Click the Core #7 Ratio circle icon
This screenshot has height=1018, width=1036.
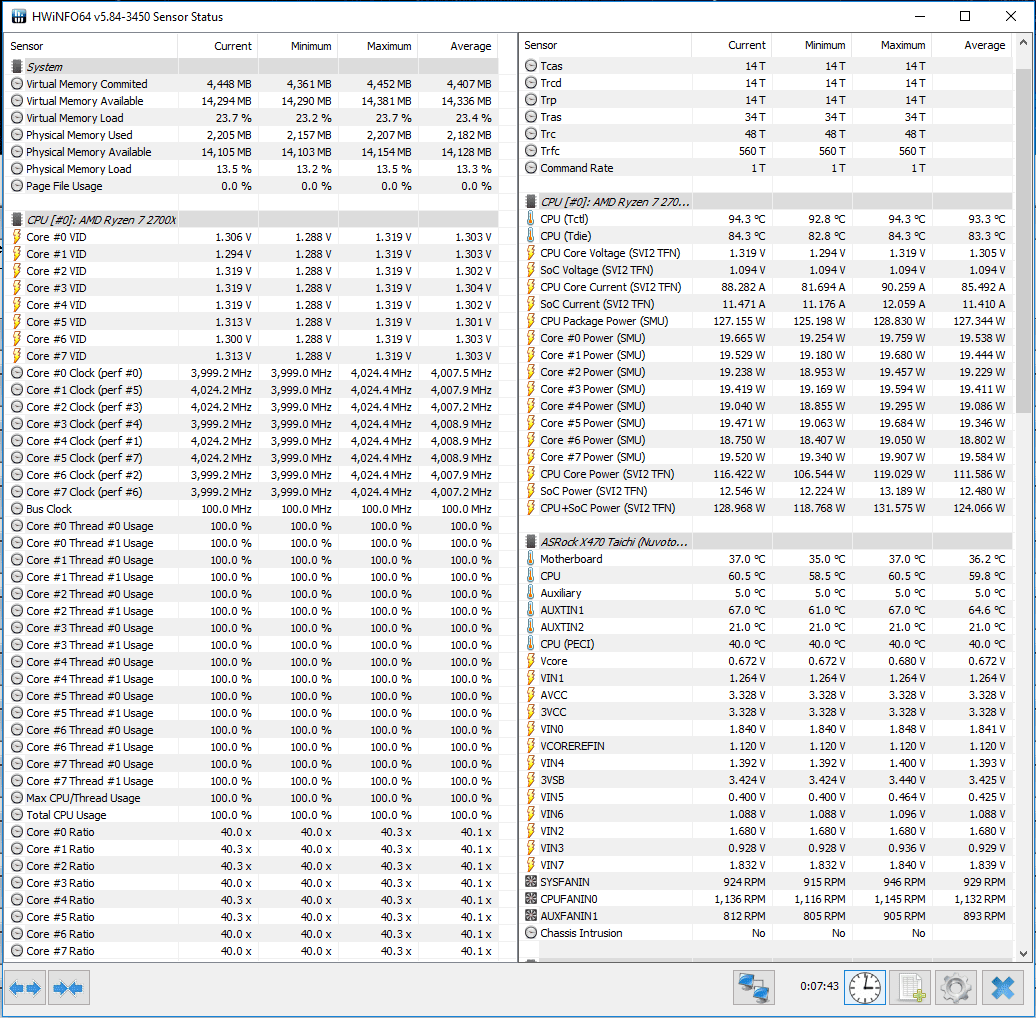17,951
